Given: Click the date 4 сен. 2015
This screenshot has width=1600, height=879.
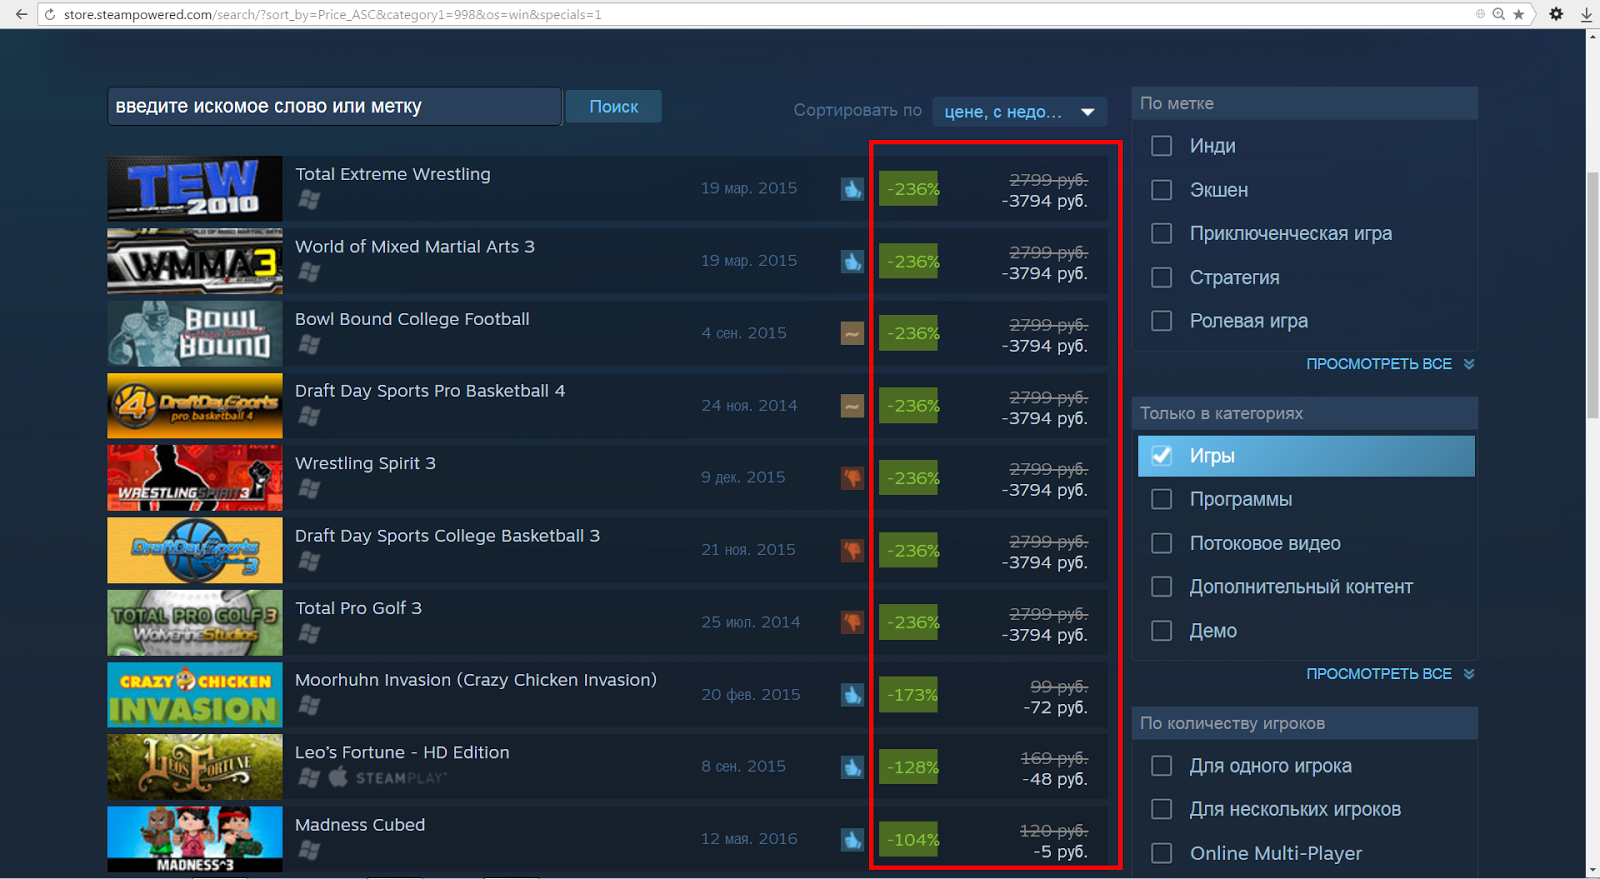Looking at the screenshot, I should coord(744,333).
